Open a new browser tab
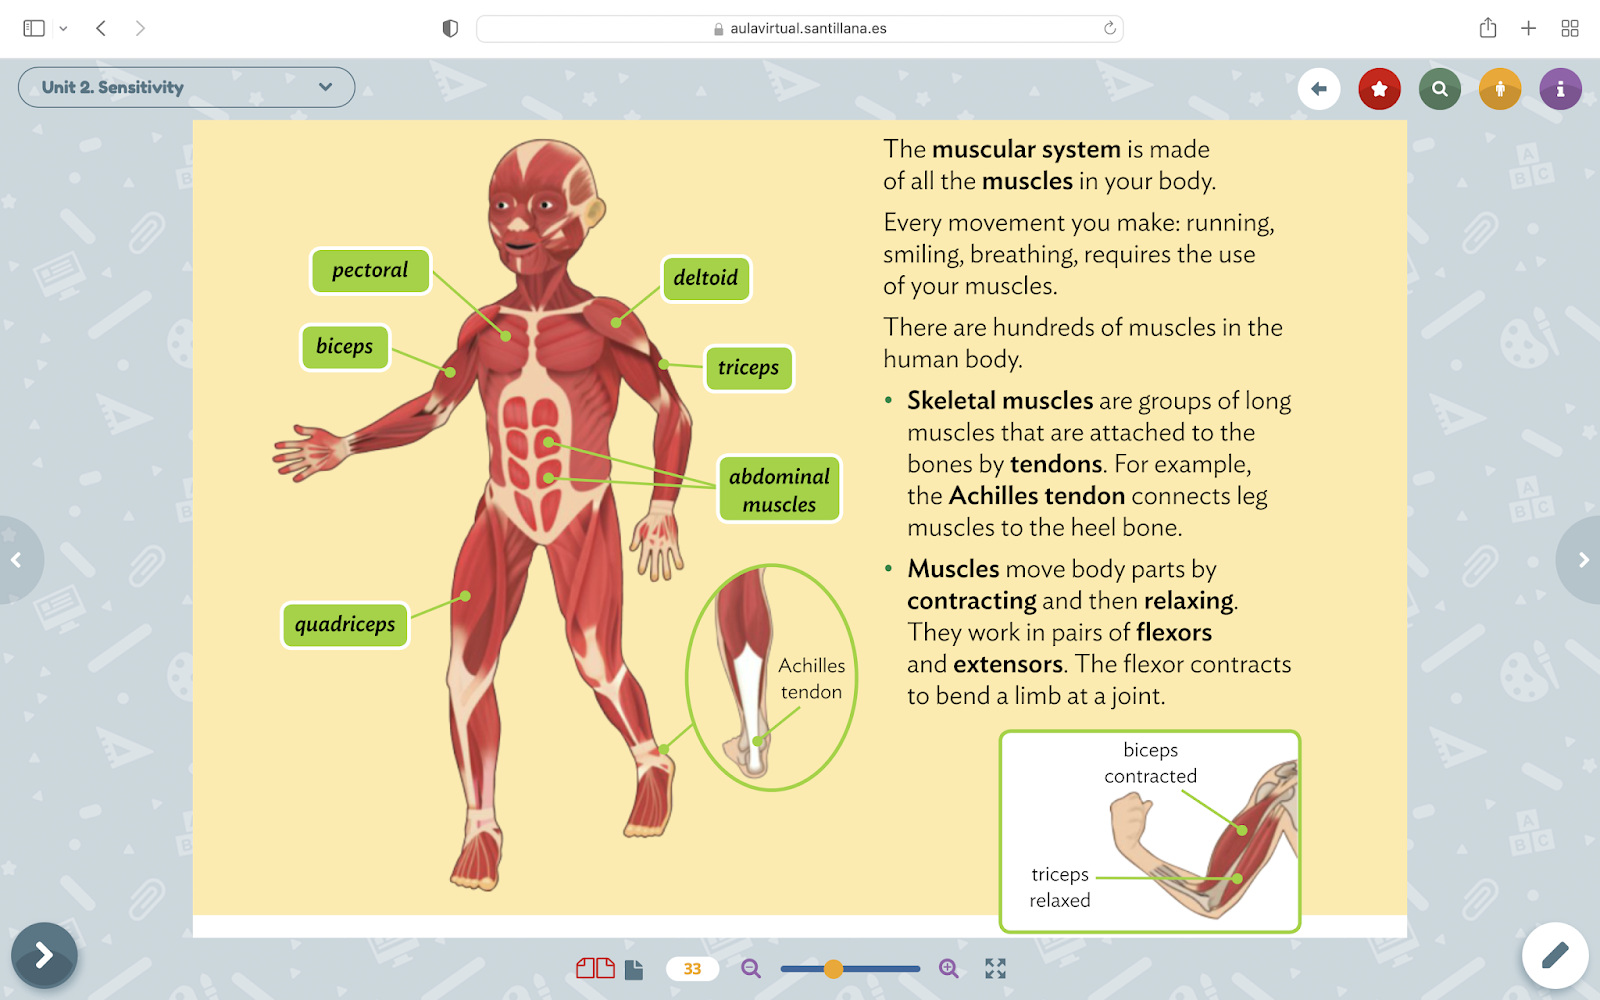This screenshot has width=1600, height=1000. click(x=1528, y=28)
